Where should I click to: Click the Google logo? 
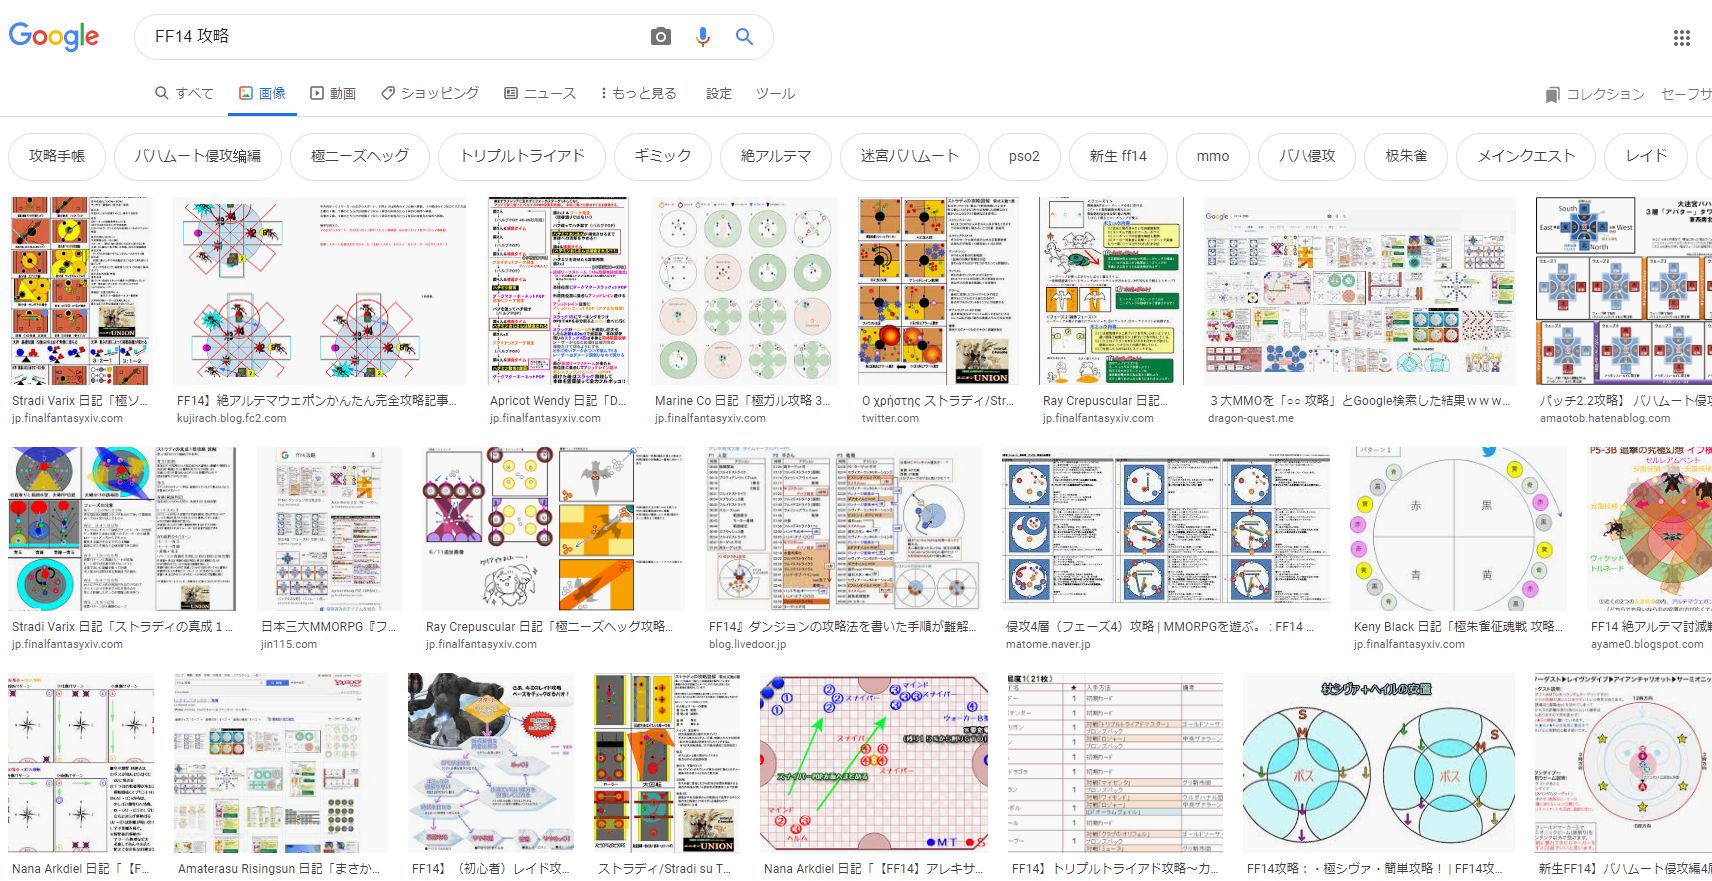tap(54, 36)
